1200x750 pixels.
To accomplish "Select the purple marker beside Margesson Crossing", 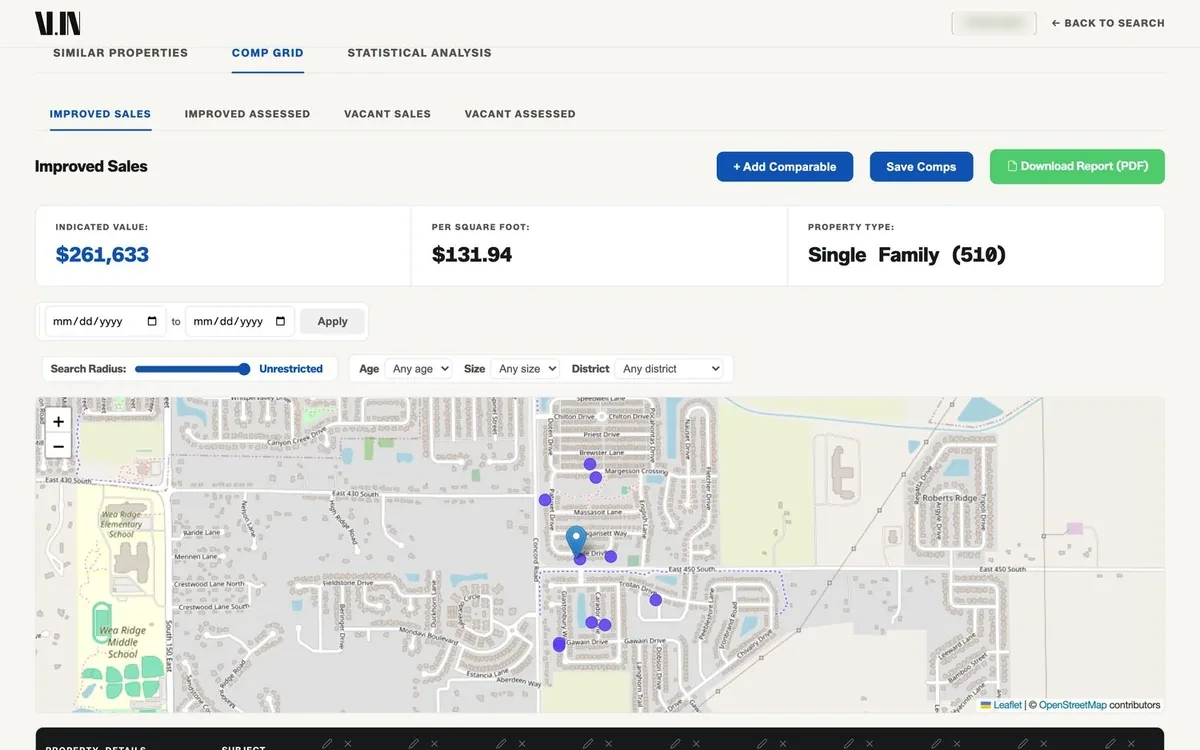I will tap(596, 478).
